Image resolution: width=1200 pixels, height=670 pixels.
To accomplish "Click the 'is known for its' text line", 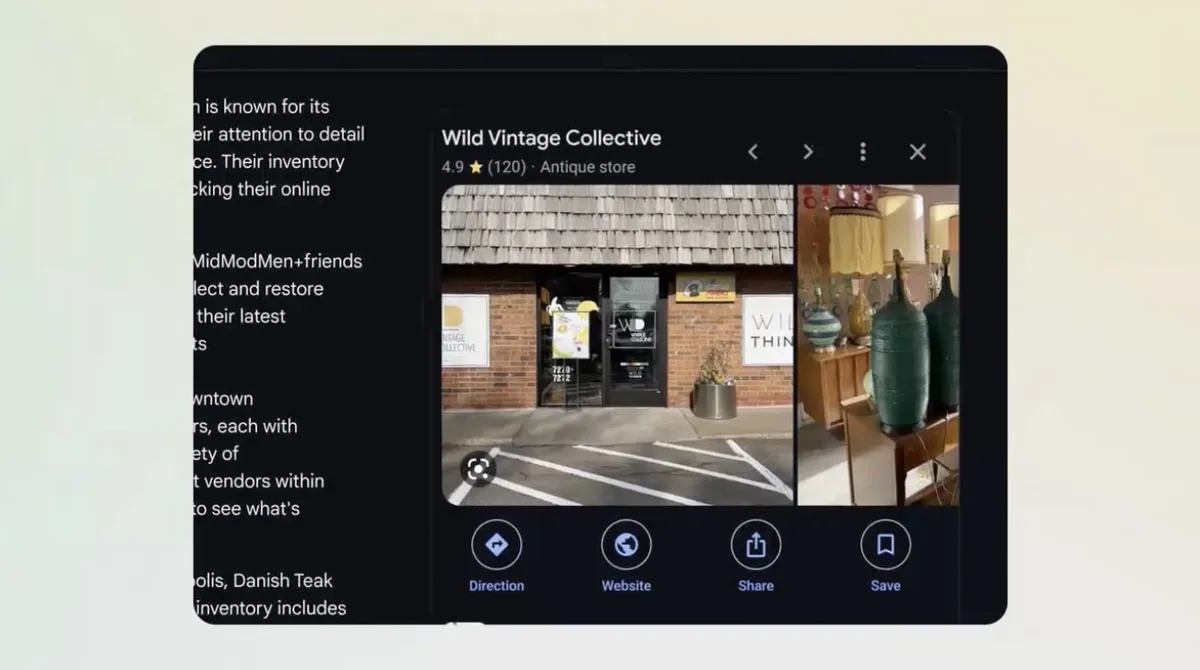I will [262, 106].
